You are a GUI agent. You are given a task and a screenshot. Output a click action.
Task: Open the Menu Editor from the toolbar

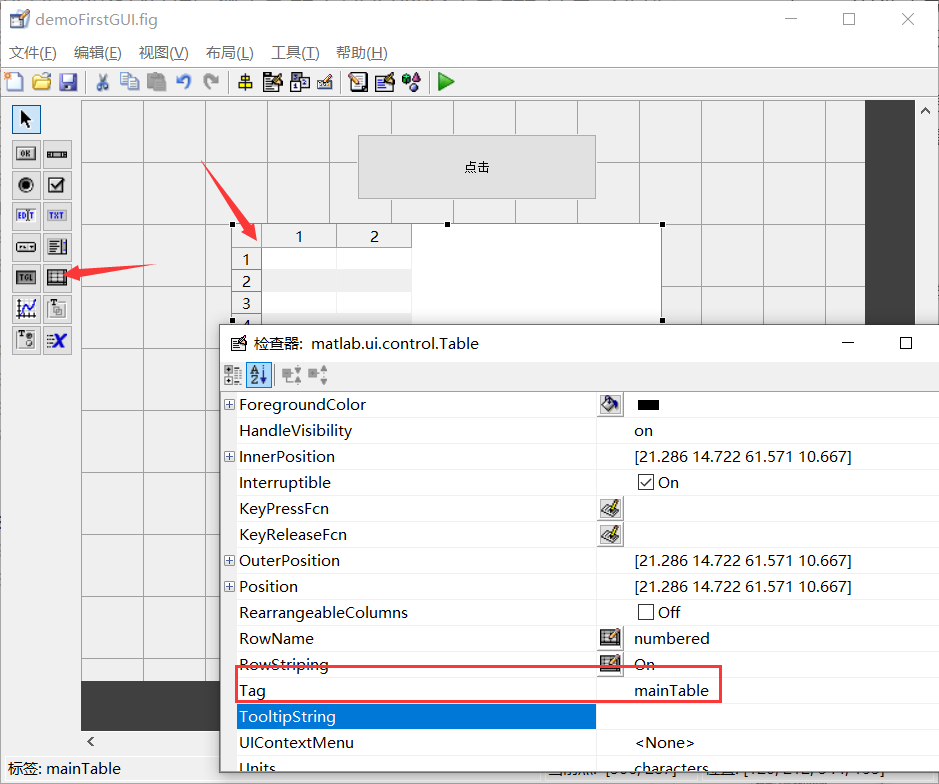pos(273,82)
